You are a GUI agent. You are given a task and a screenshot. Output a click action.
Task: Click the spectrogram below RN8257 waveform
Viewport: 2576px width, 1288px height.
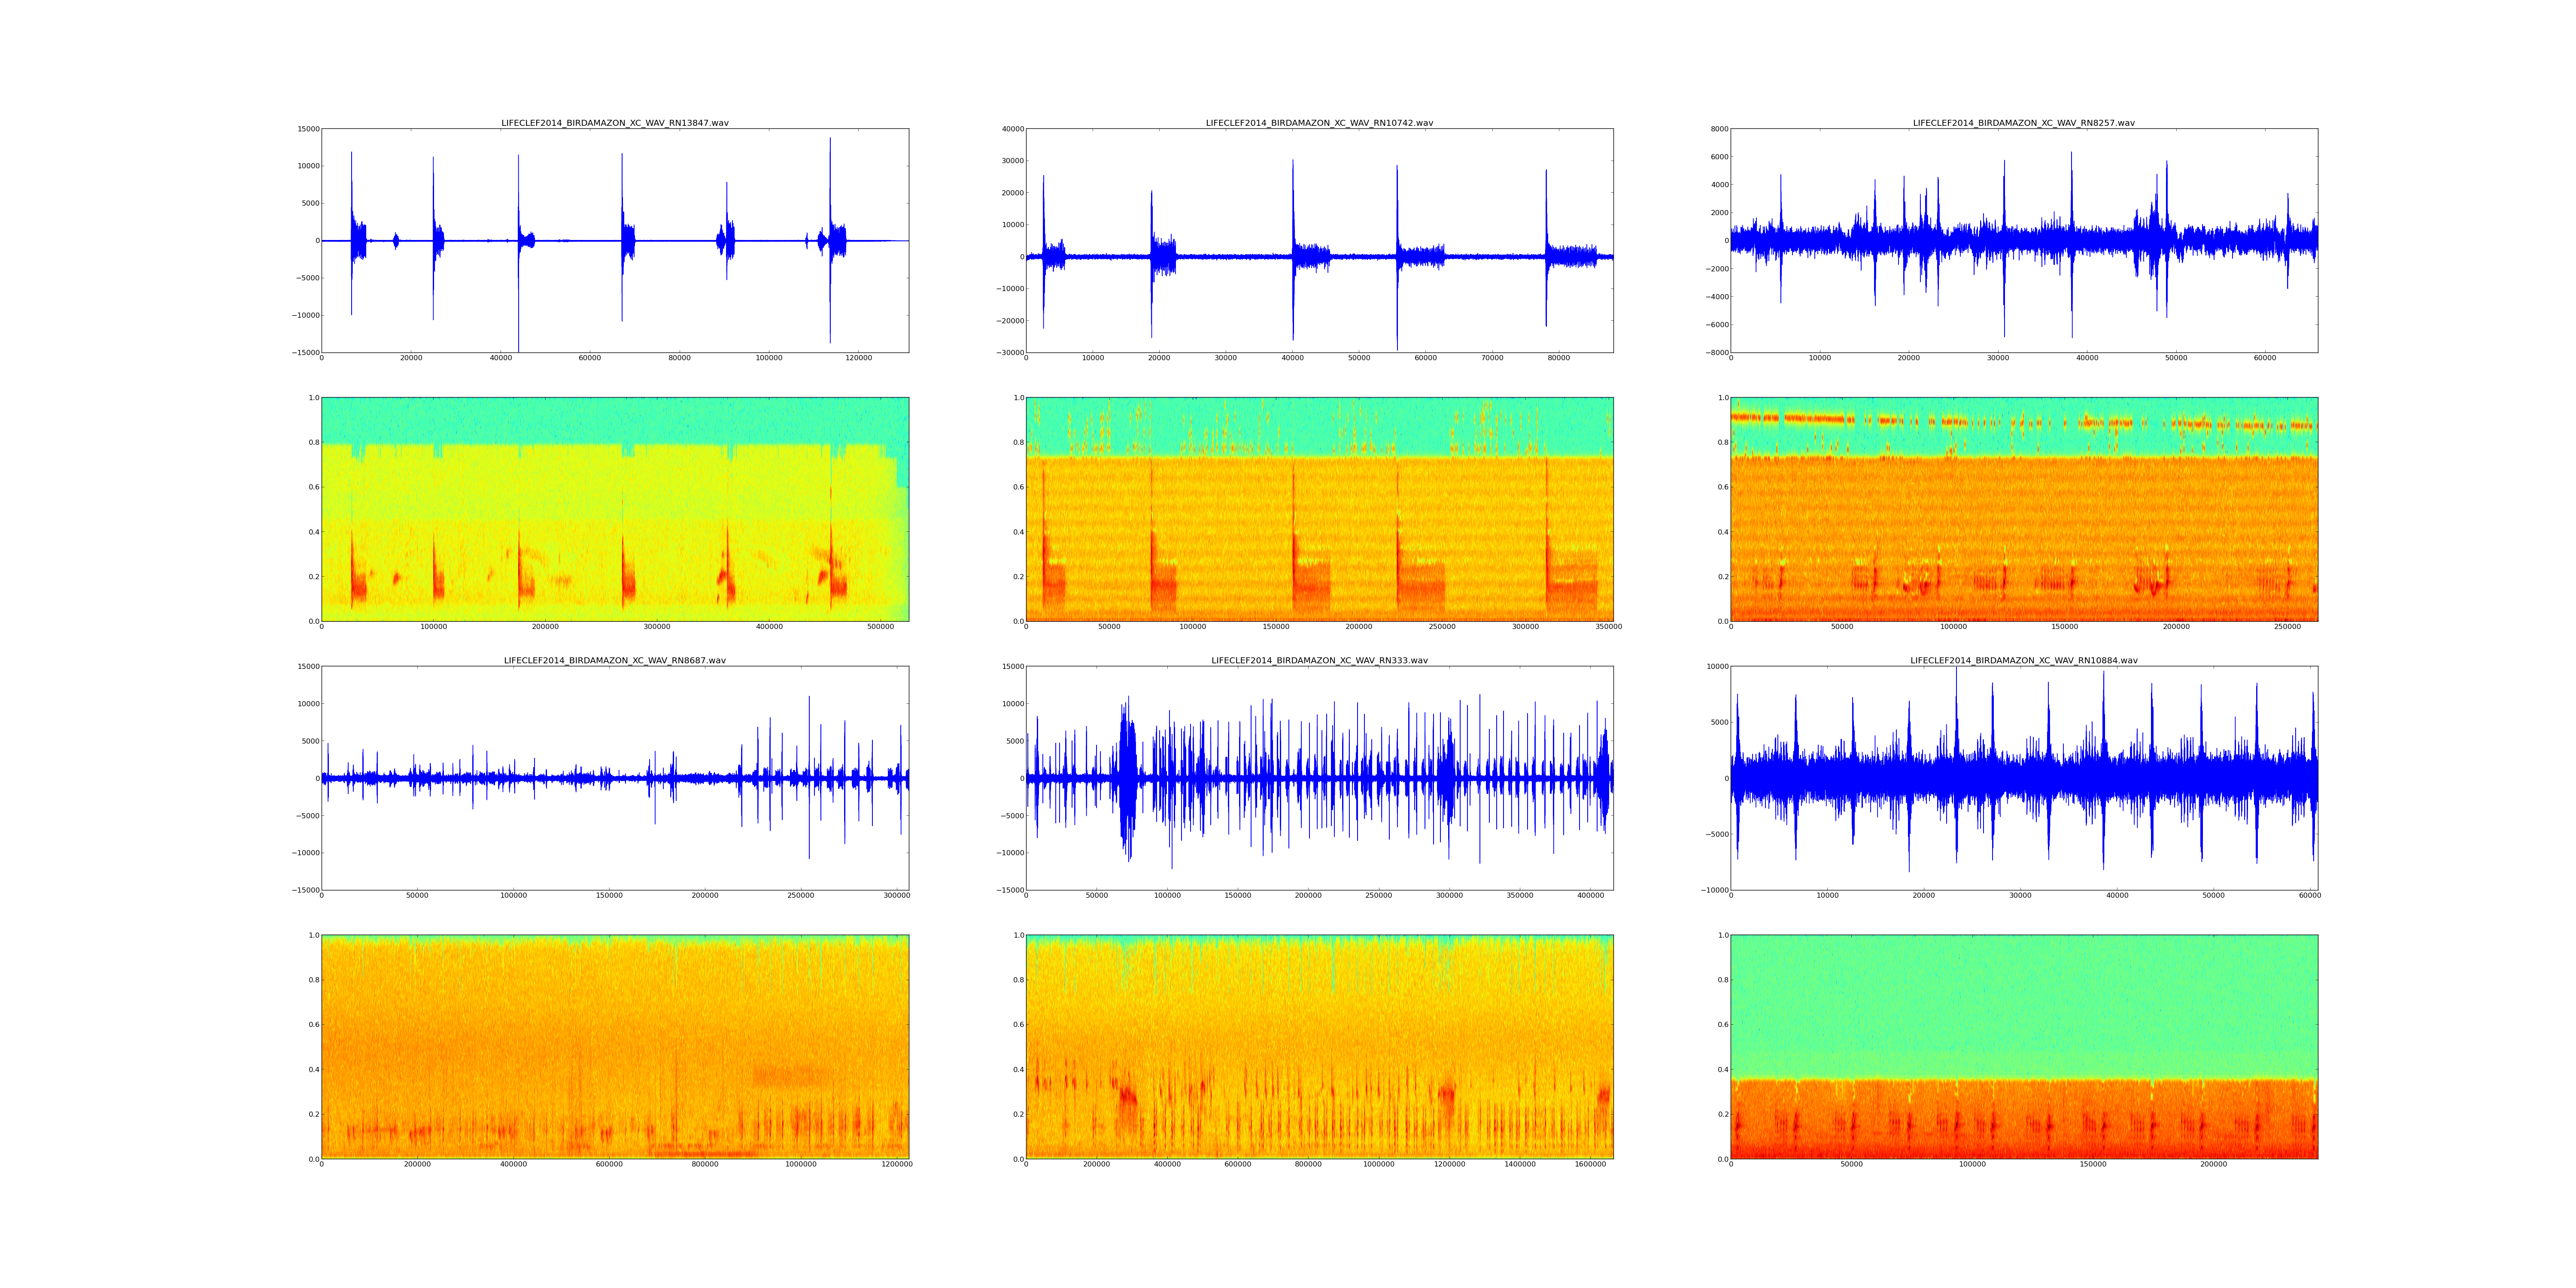pyautogui.click(x=2023, y=509)
